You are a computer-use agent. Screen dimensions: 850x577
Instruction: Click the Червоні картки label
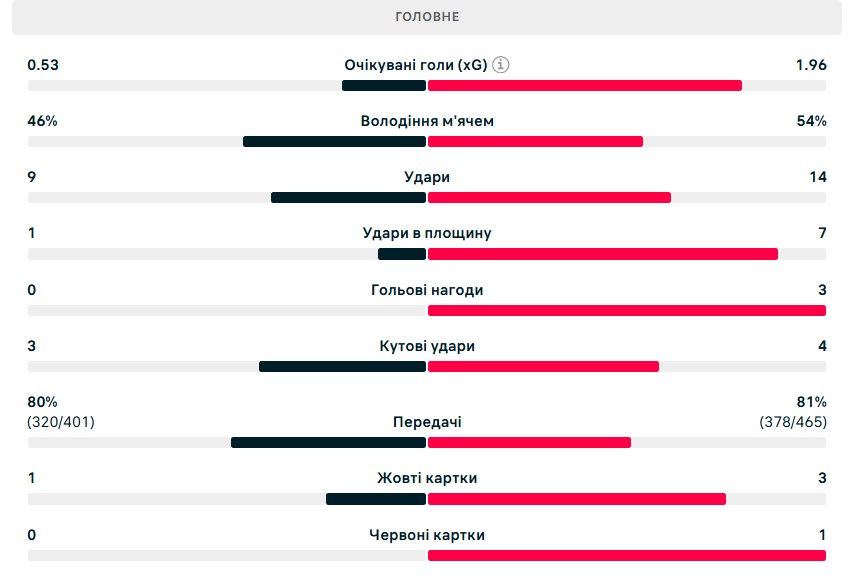pyautogui.click(x=427, y=535)
